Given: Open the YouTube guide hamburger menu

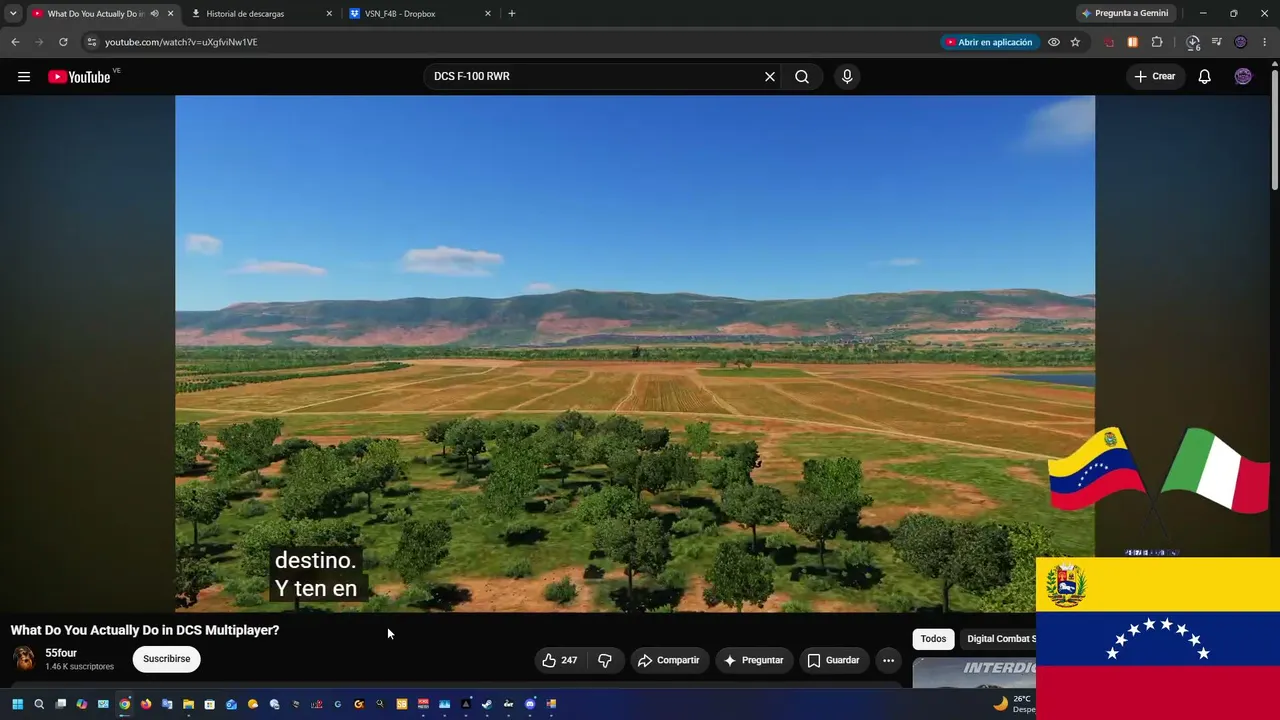Looking at the screenshot, I should click(24, 77).
